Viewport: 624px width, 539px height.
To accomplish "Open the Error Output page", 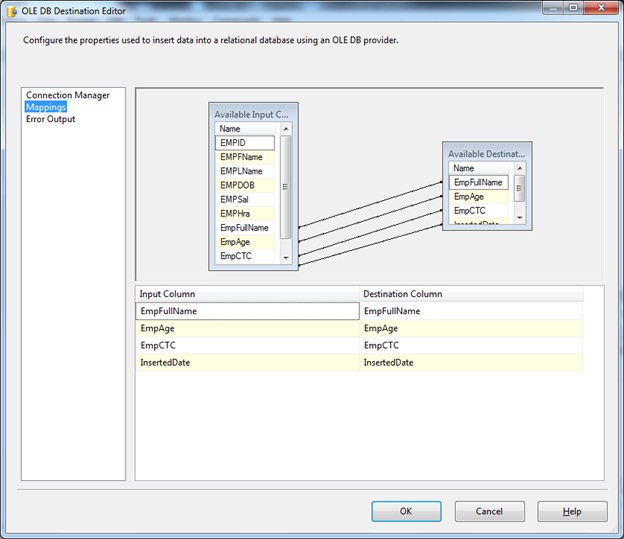I will [x=51, y=119].
